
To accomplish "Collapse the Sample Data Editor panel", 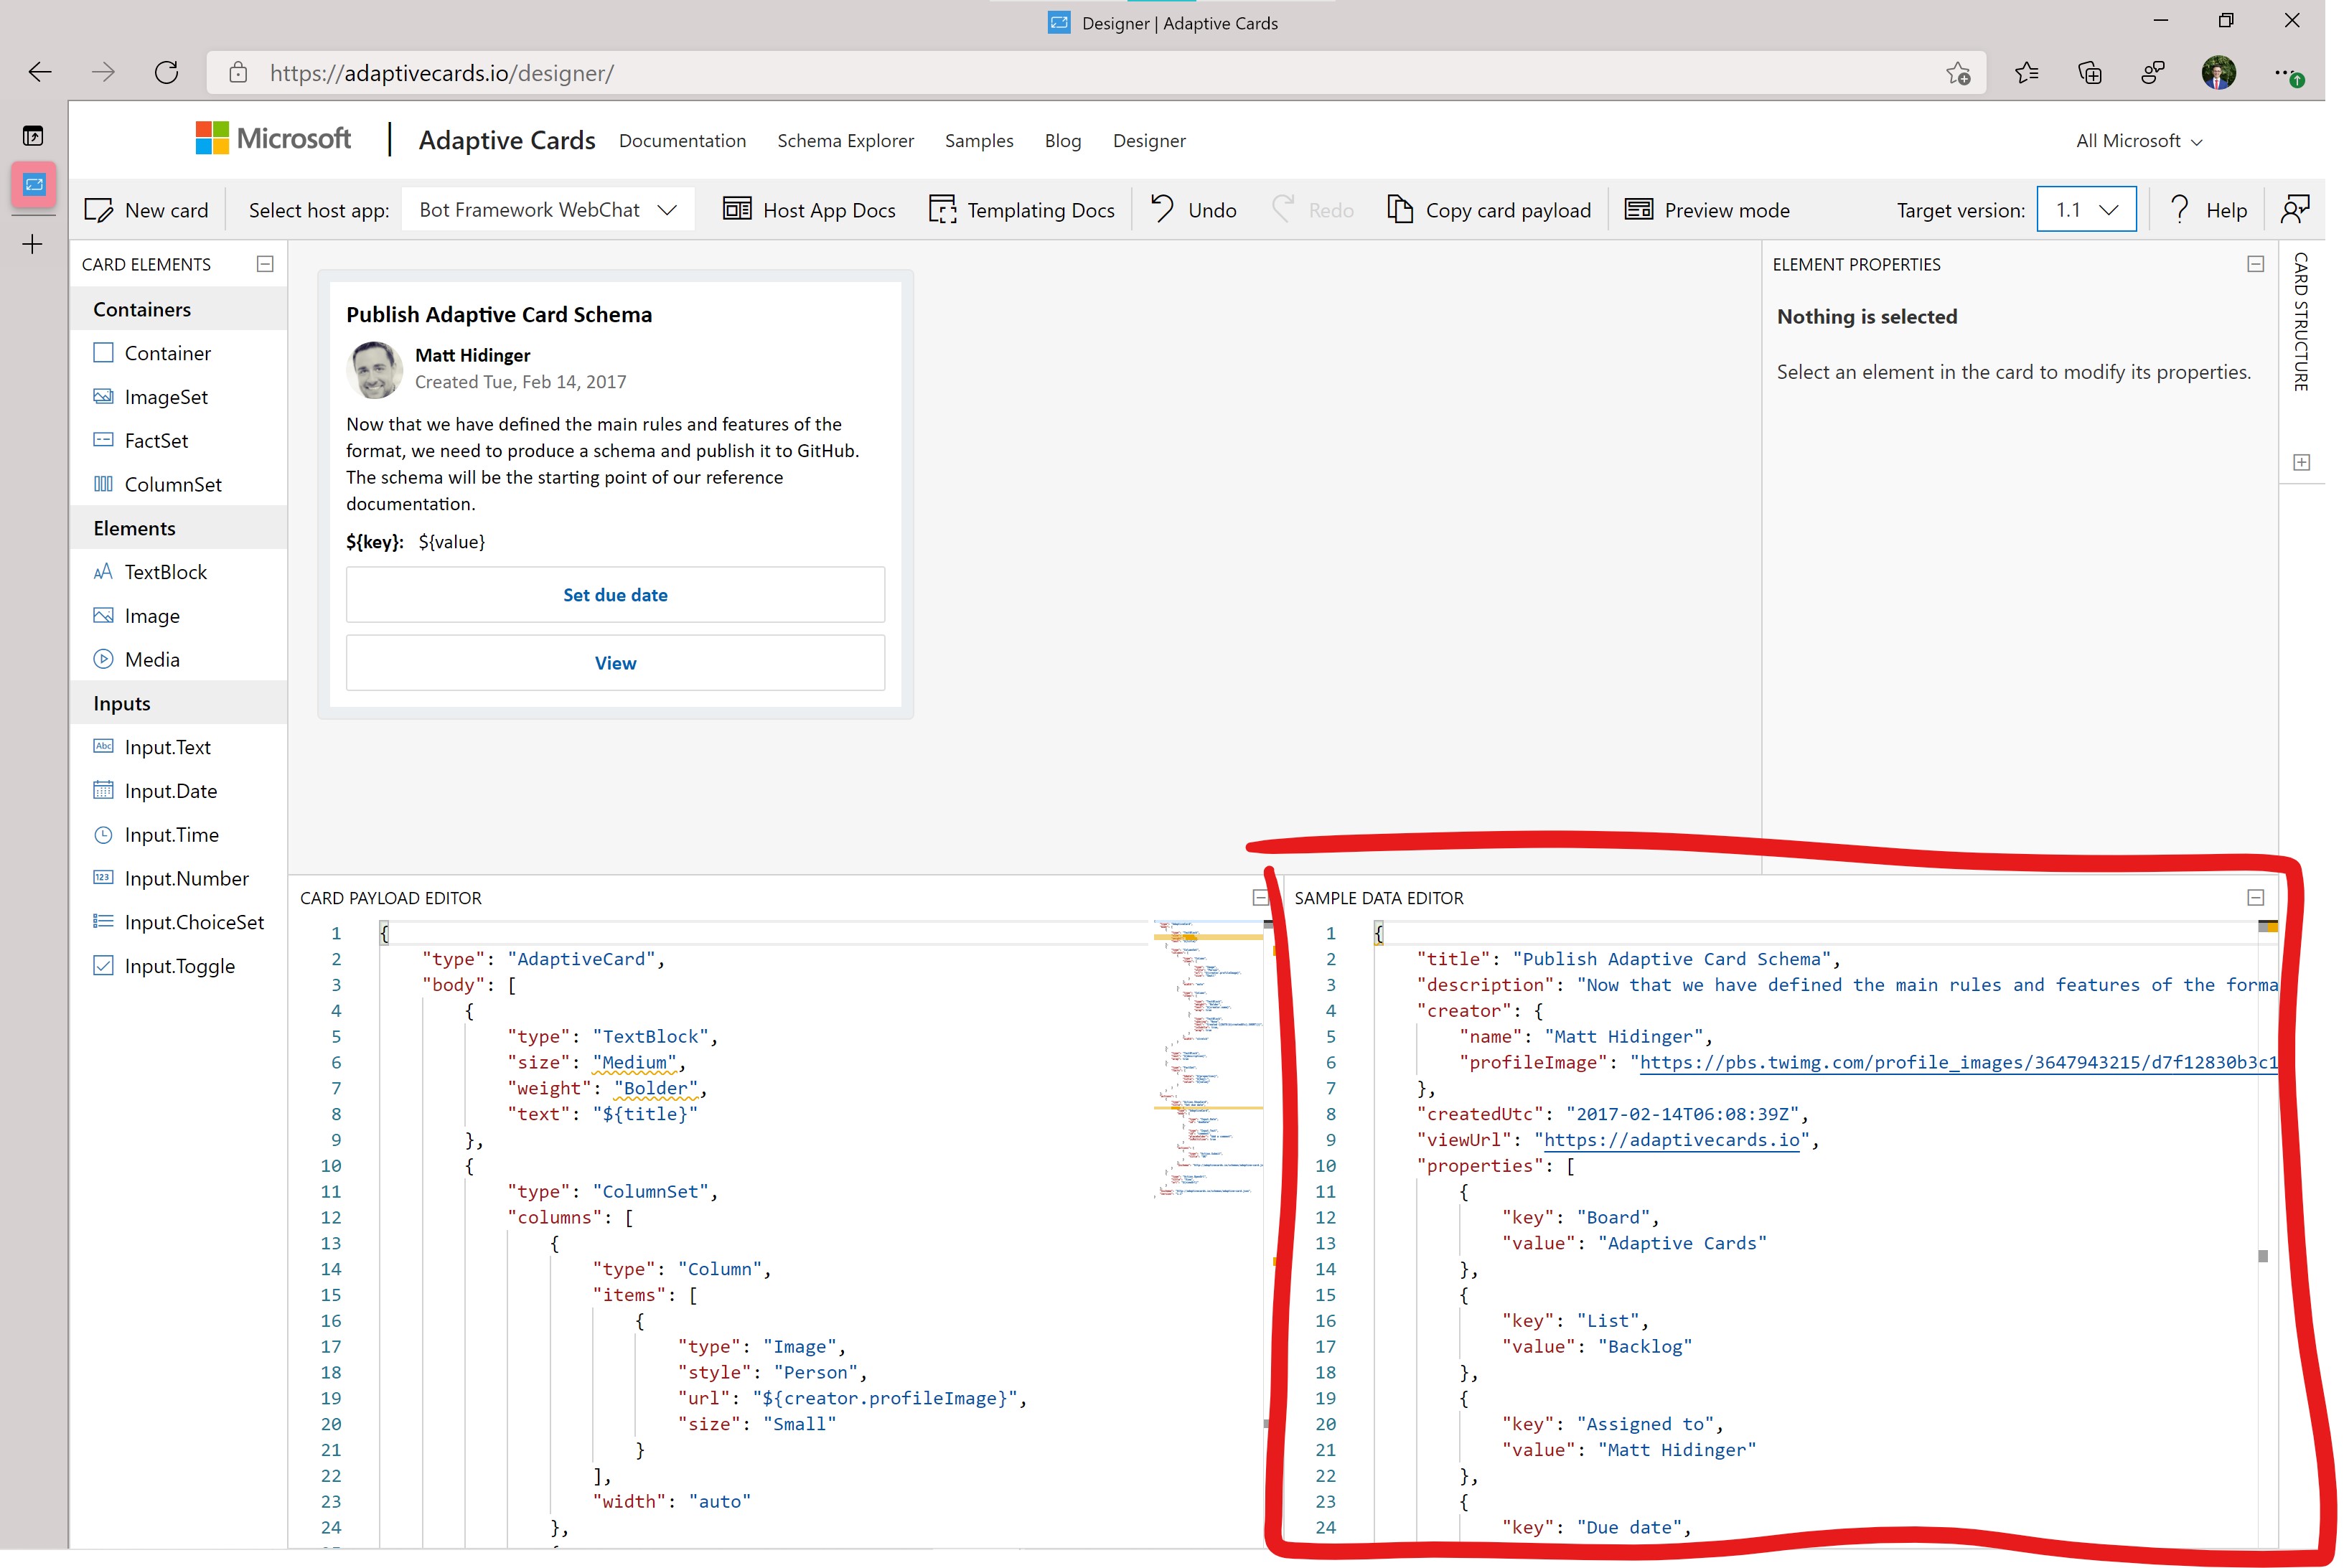I will click(2255, 898).
